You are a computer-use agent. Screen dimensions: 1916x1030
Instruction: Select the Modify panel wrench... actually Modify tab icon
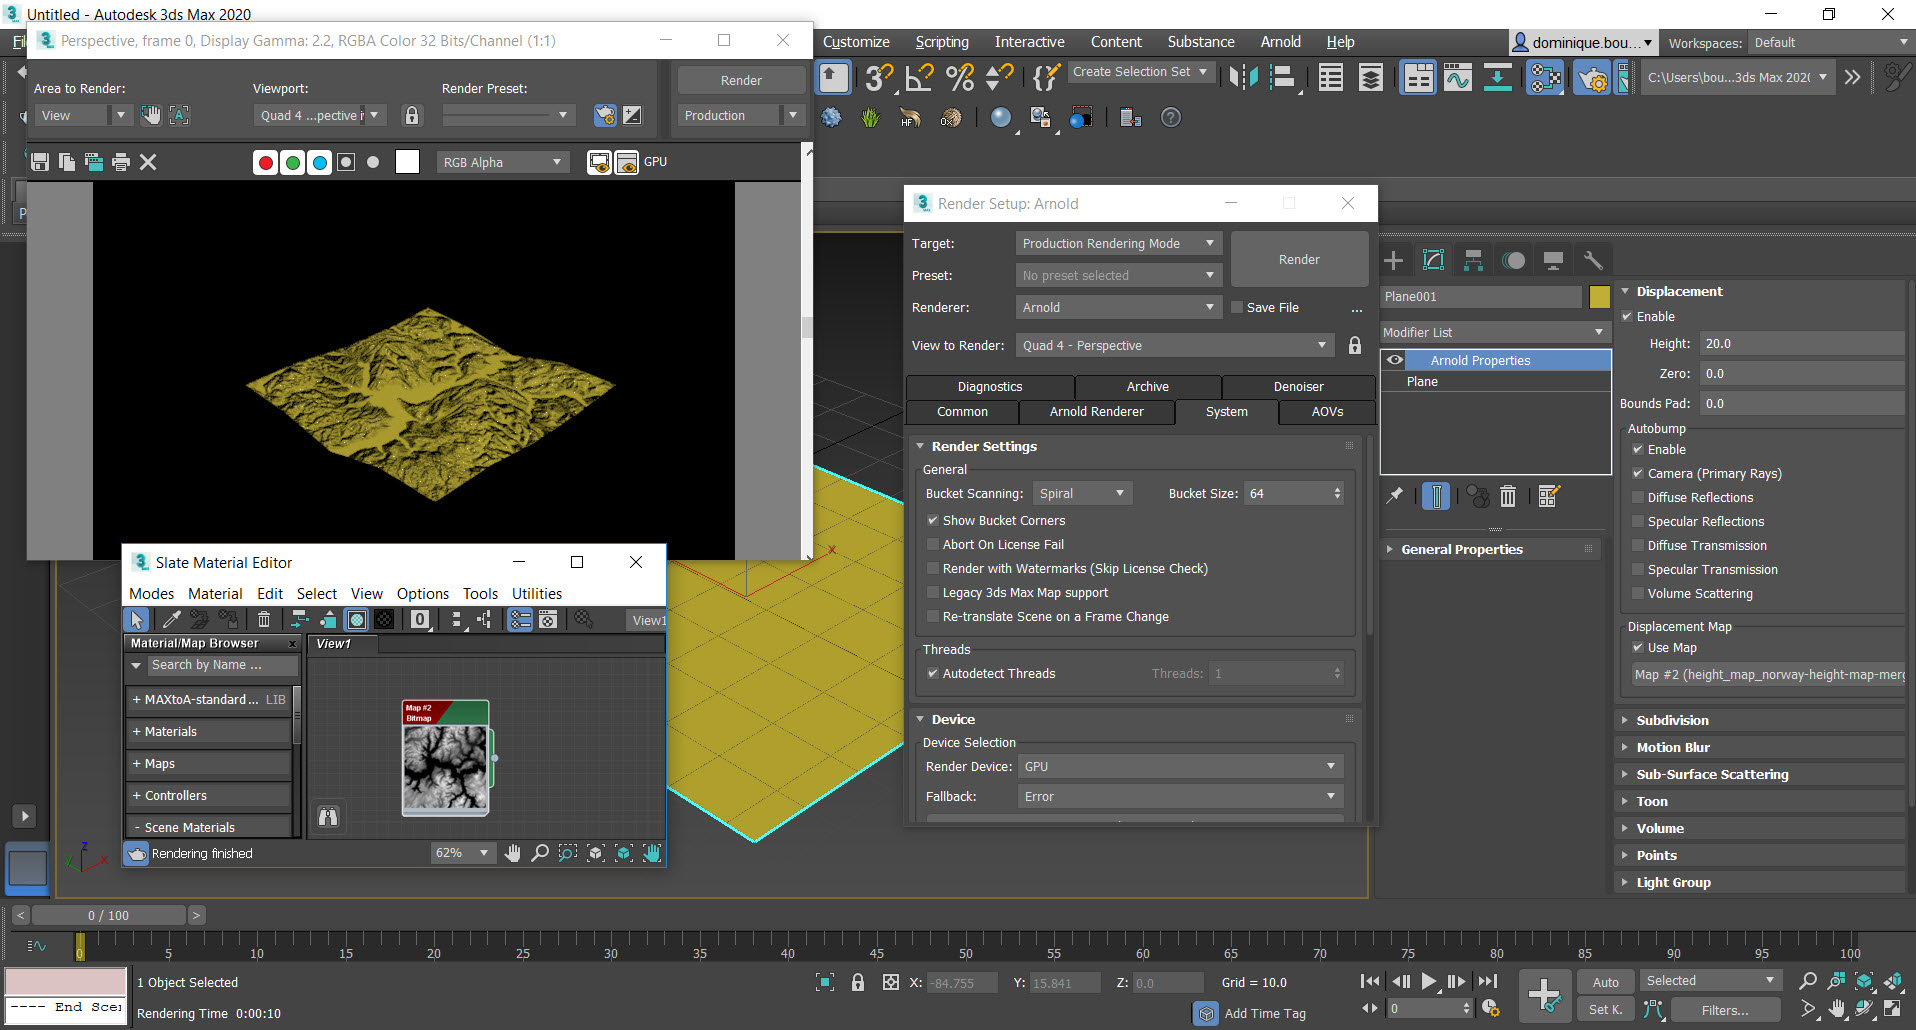click(x=1434, y=259)
